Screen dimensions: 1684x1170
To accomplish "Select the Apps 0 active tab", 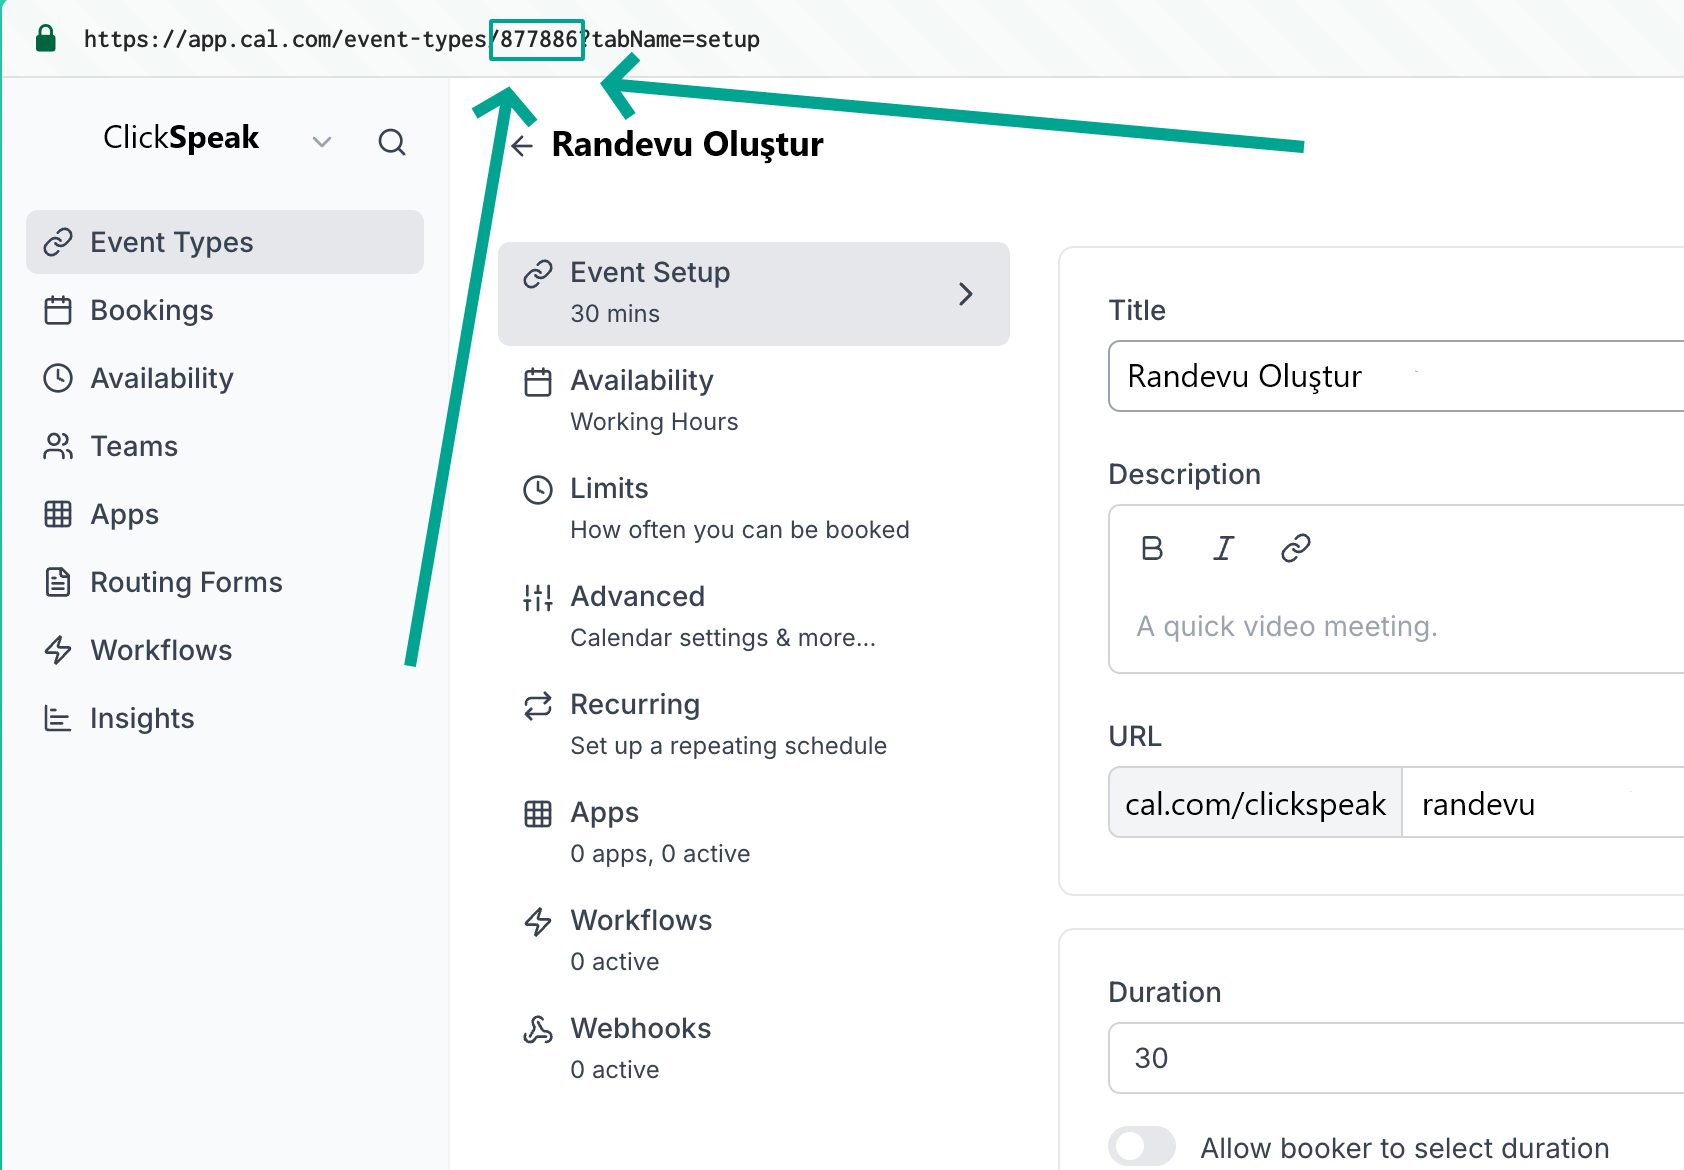I will pyautogui.click(x=754, y=832).
